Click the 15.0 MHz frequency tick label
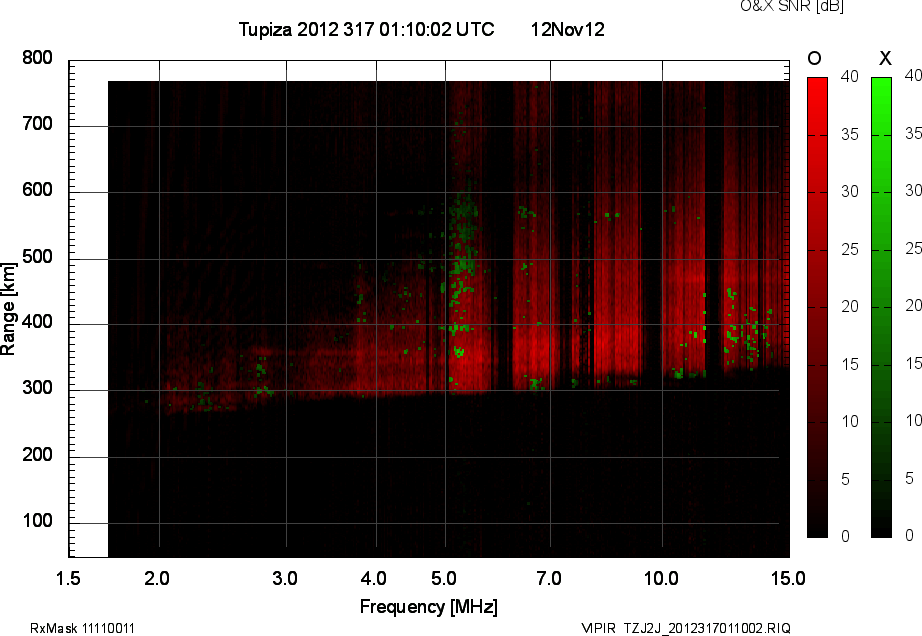The width and height of the screenshot is (922, 636). click(x=788, y=579)
